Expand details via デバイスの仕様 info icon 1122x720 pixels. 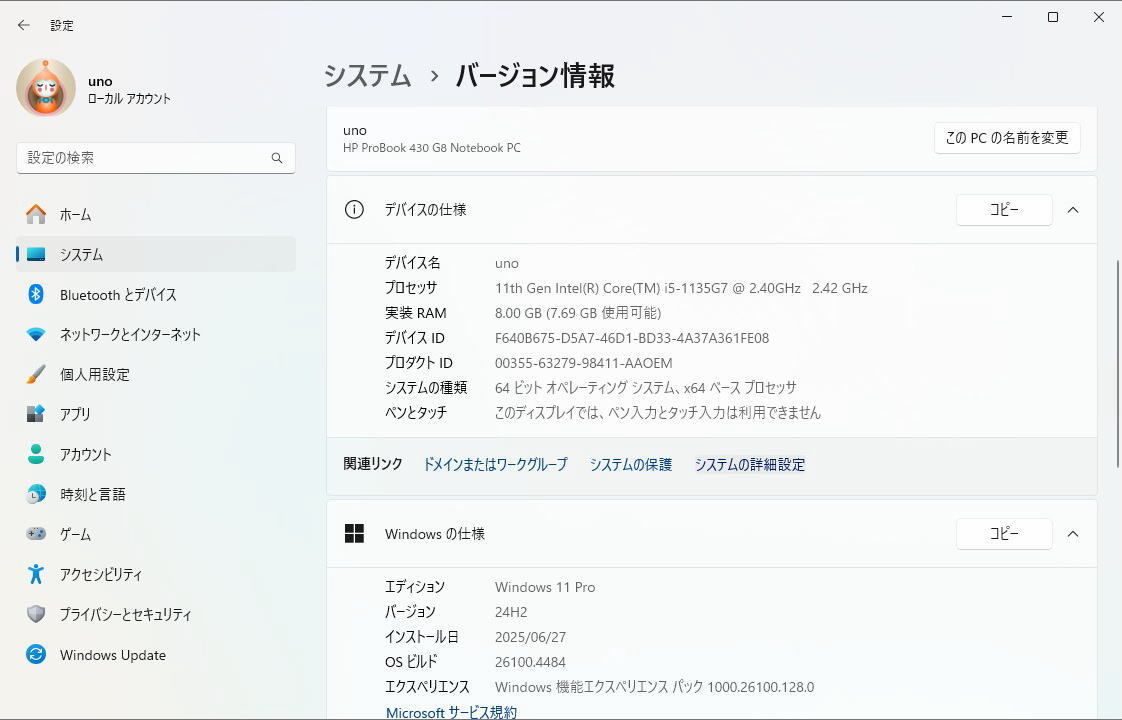(354, 210)
